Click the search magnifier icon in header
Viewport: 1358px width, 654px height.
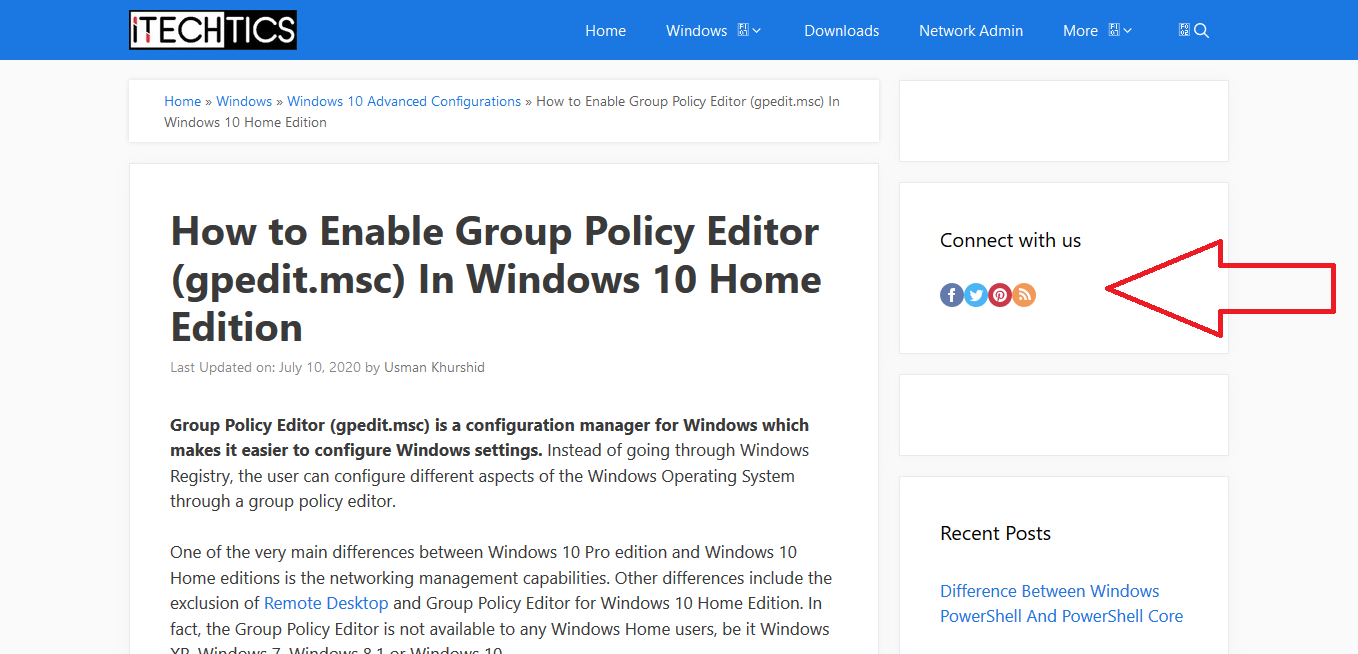1201,31
